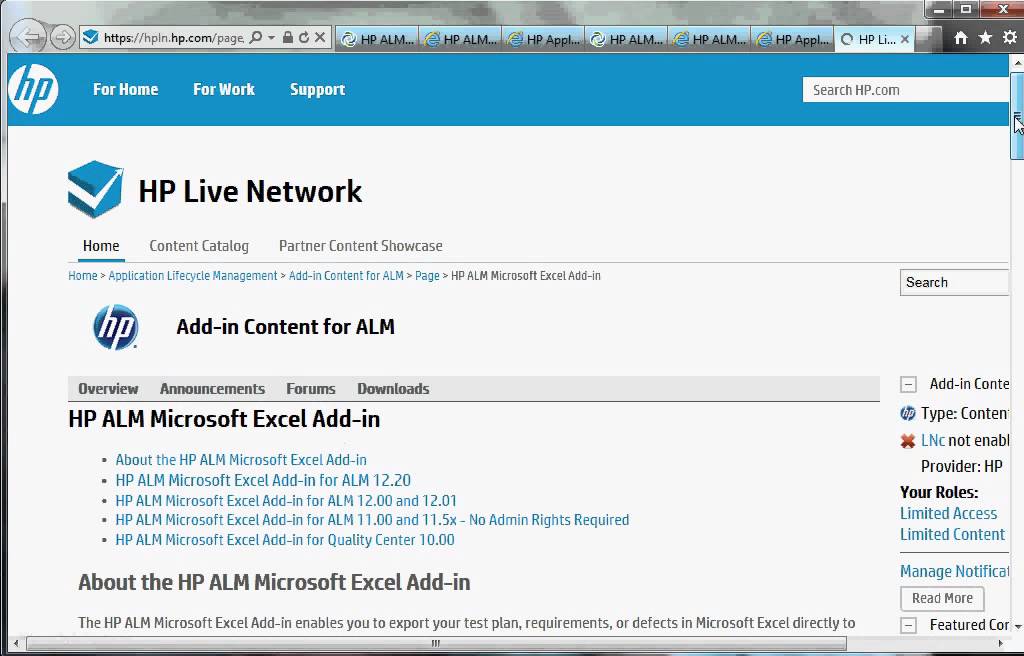
Task: Open the browser Home icon
Action: coord(961,38)
